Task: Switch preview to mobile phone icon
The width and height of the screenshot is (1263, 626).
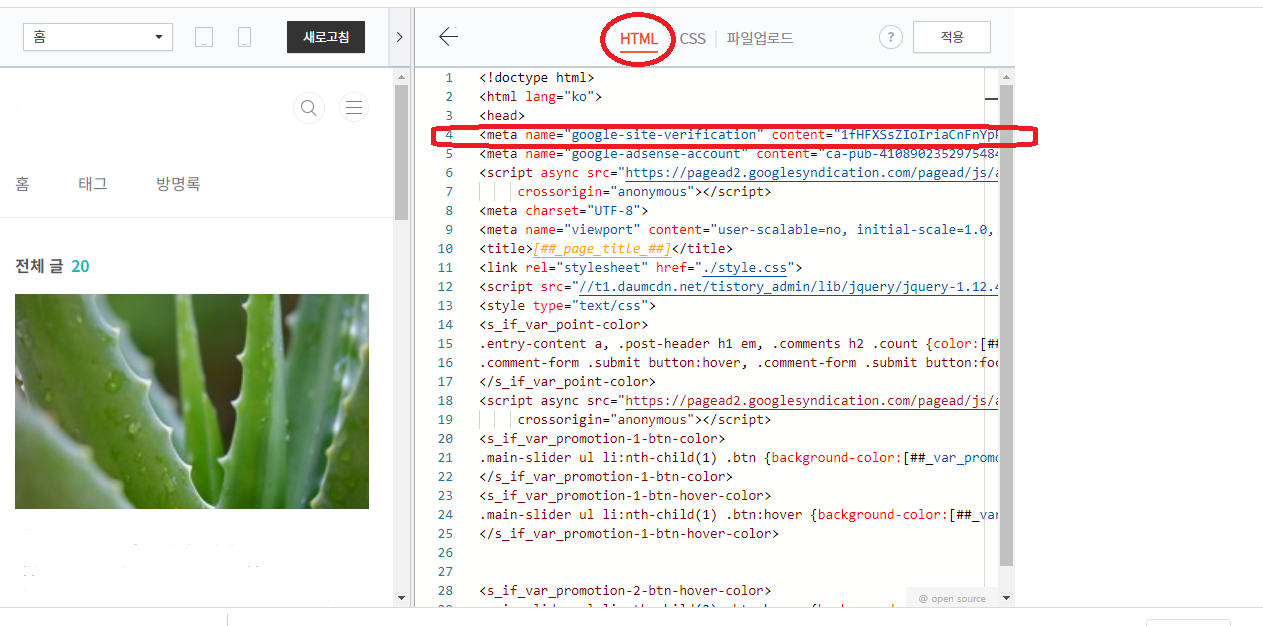Action: pos(244,38)
